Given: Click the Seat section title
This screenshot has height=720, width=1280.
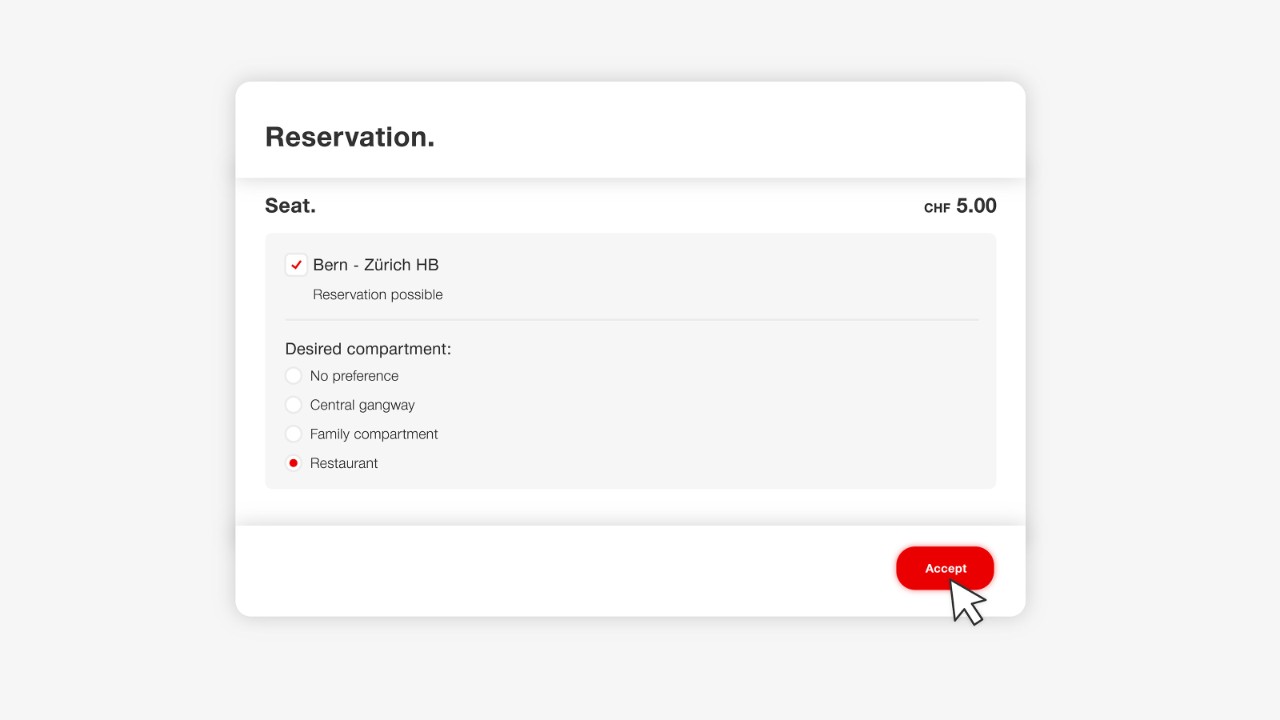Looking at the screenshot, I should coord(290,205).
